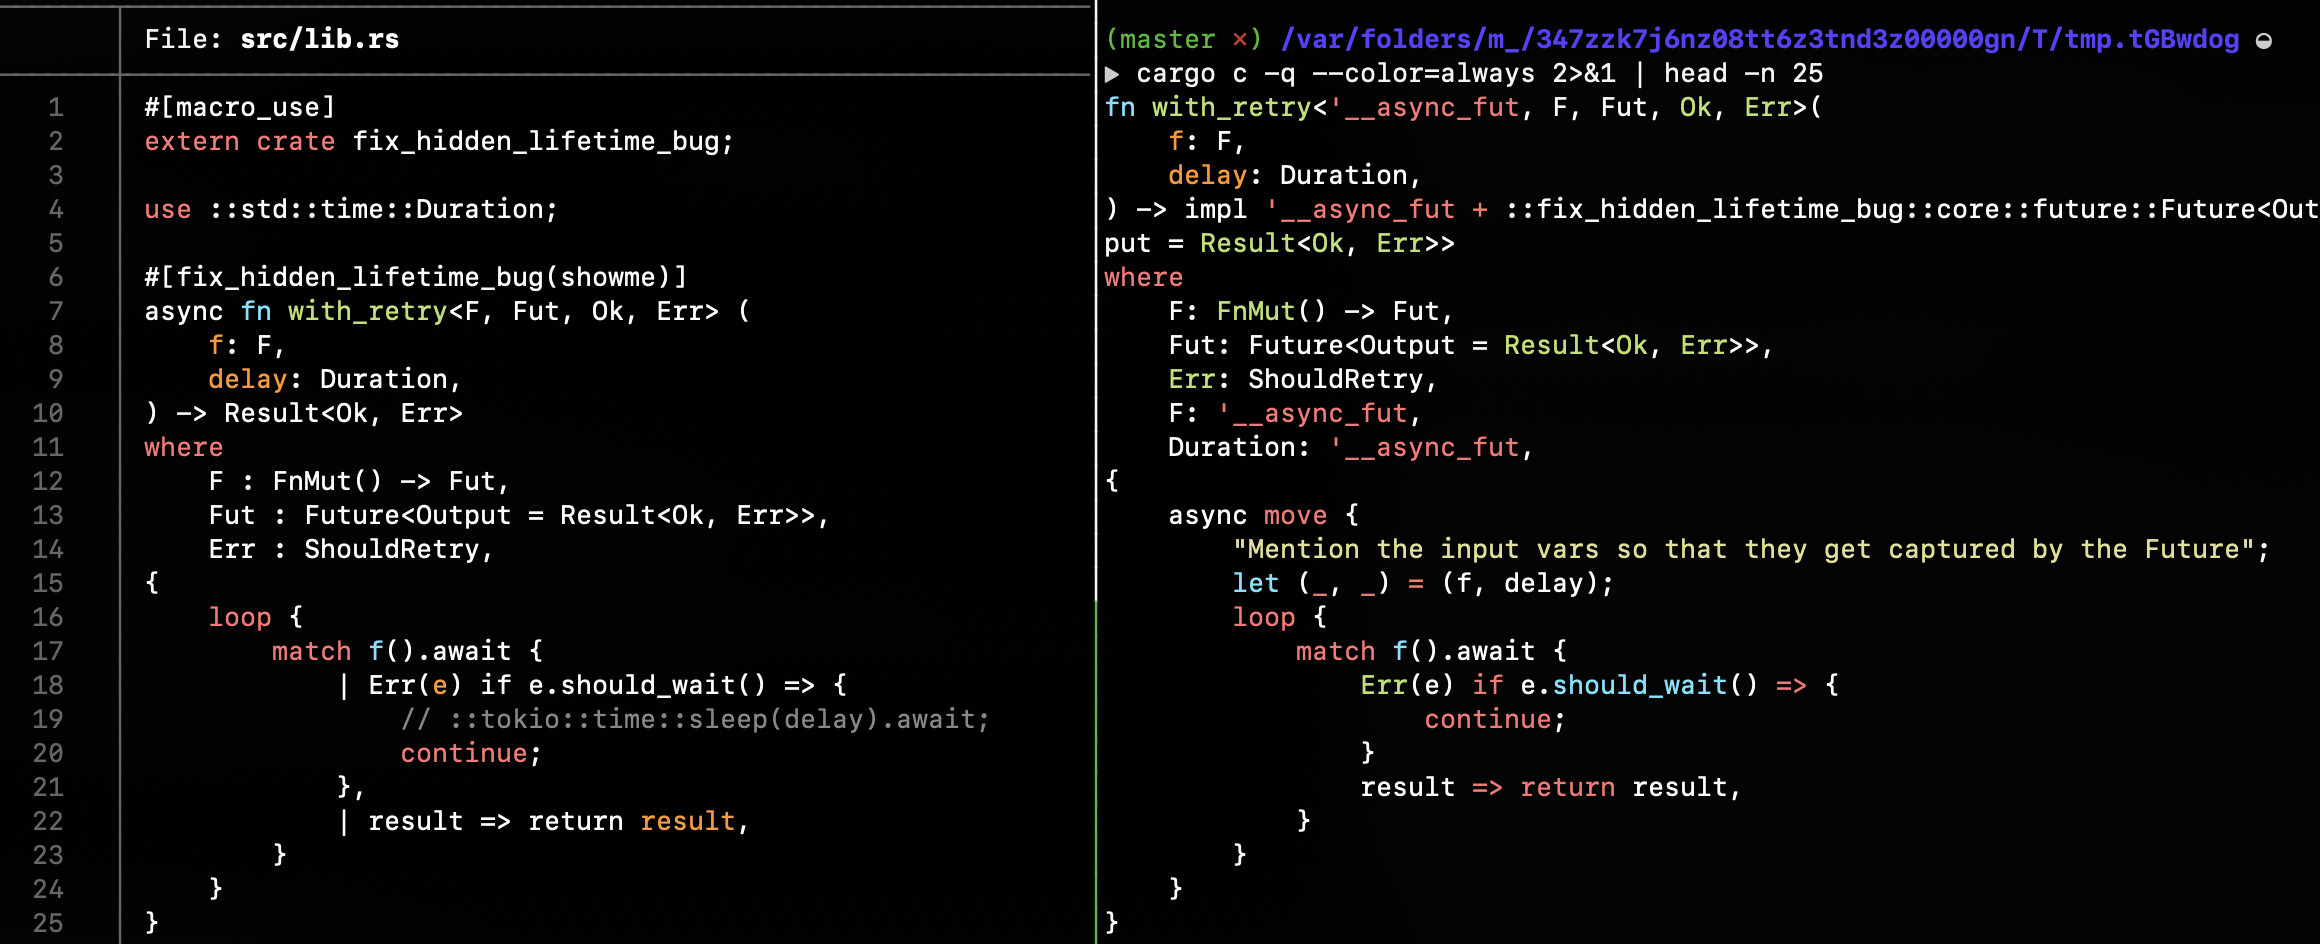Viewport: 2320px width, 944px height.
Task: Click the circle glyph after the tmp.tGBwdog path
Action: tap(2264, 40)
